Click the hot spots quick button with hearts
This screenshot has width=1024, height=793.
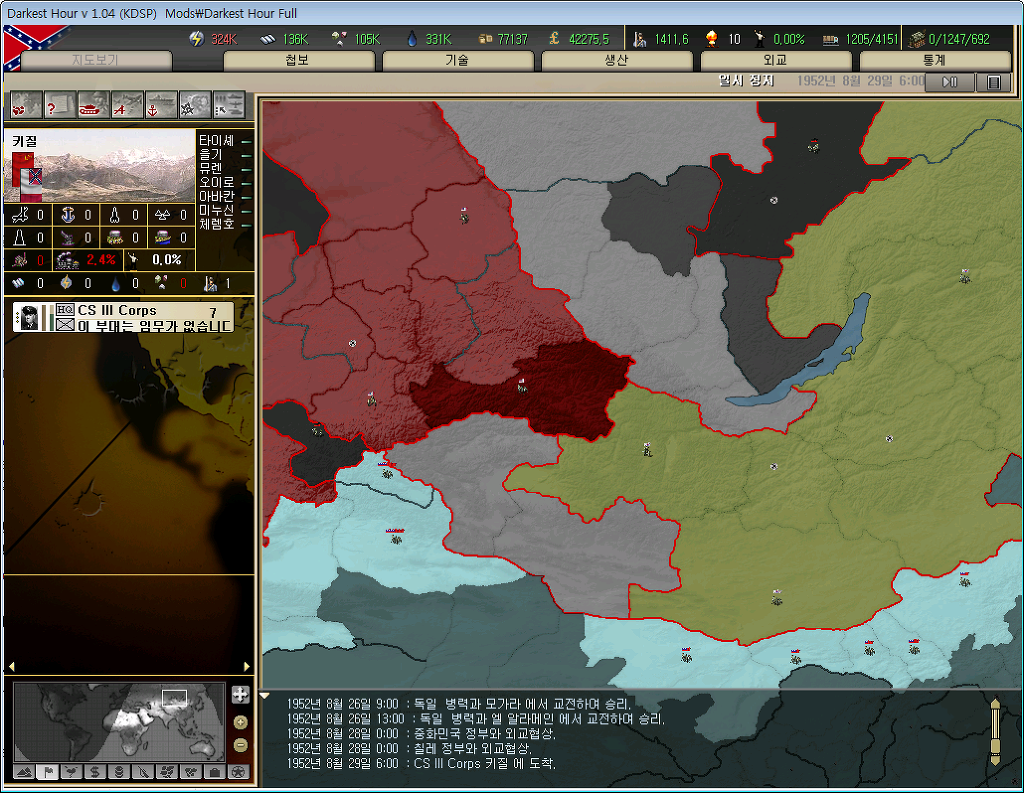tap(26, 105)
